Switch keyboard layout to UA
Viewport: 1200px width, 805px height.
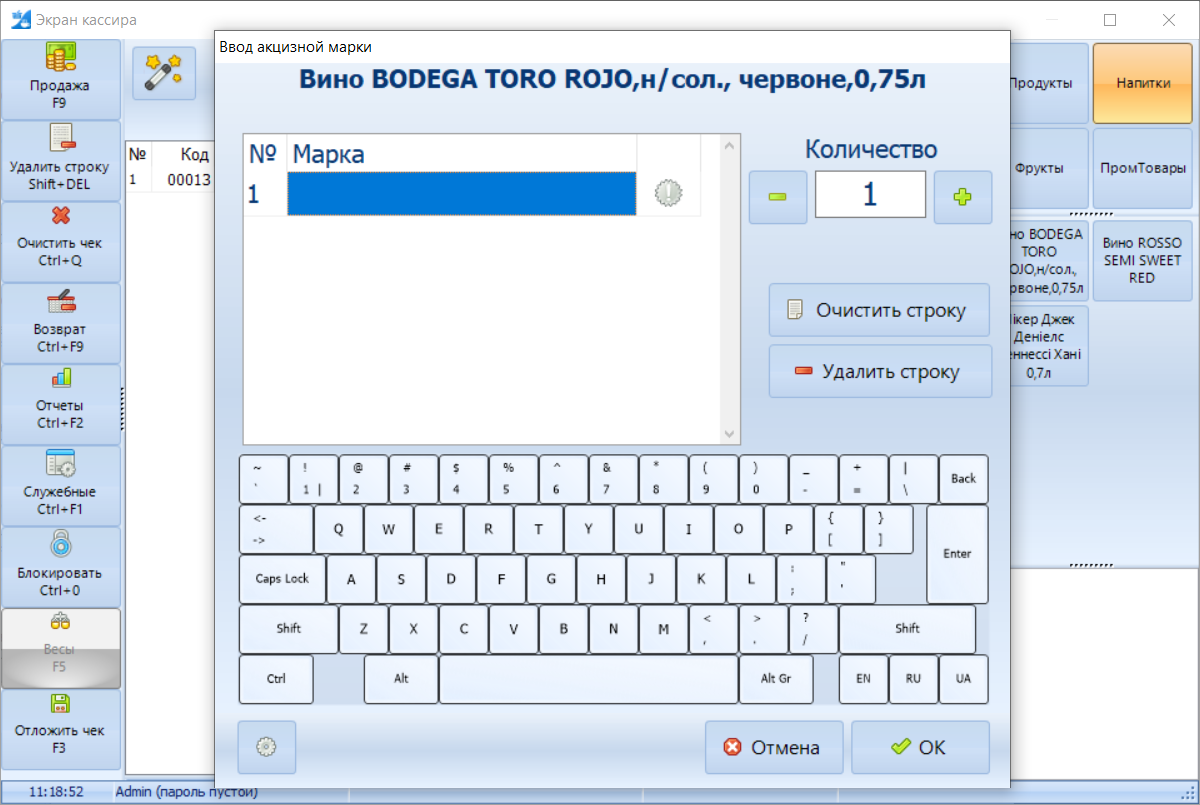click(963, 679)
